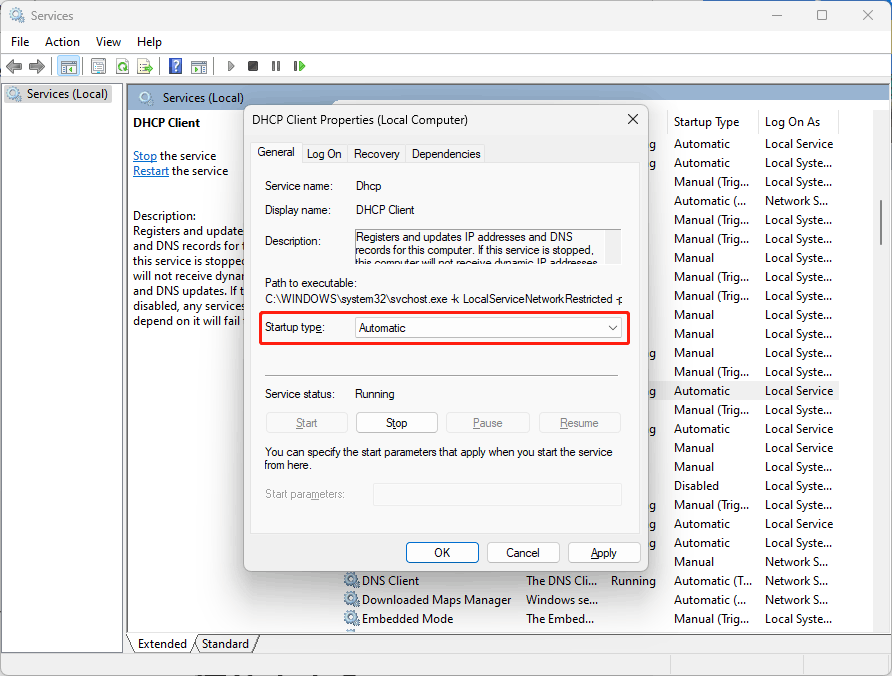Toggle the Show/Hide Console Tree button

coord(69,67)
